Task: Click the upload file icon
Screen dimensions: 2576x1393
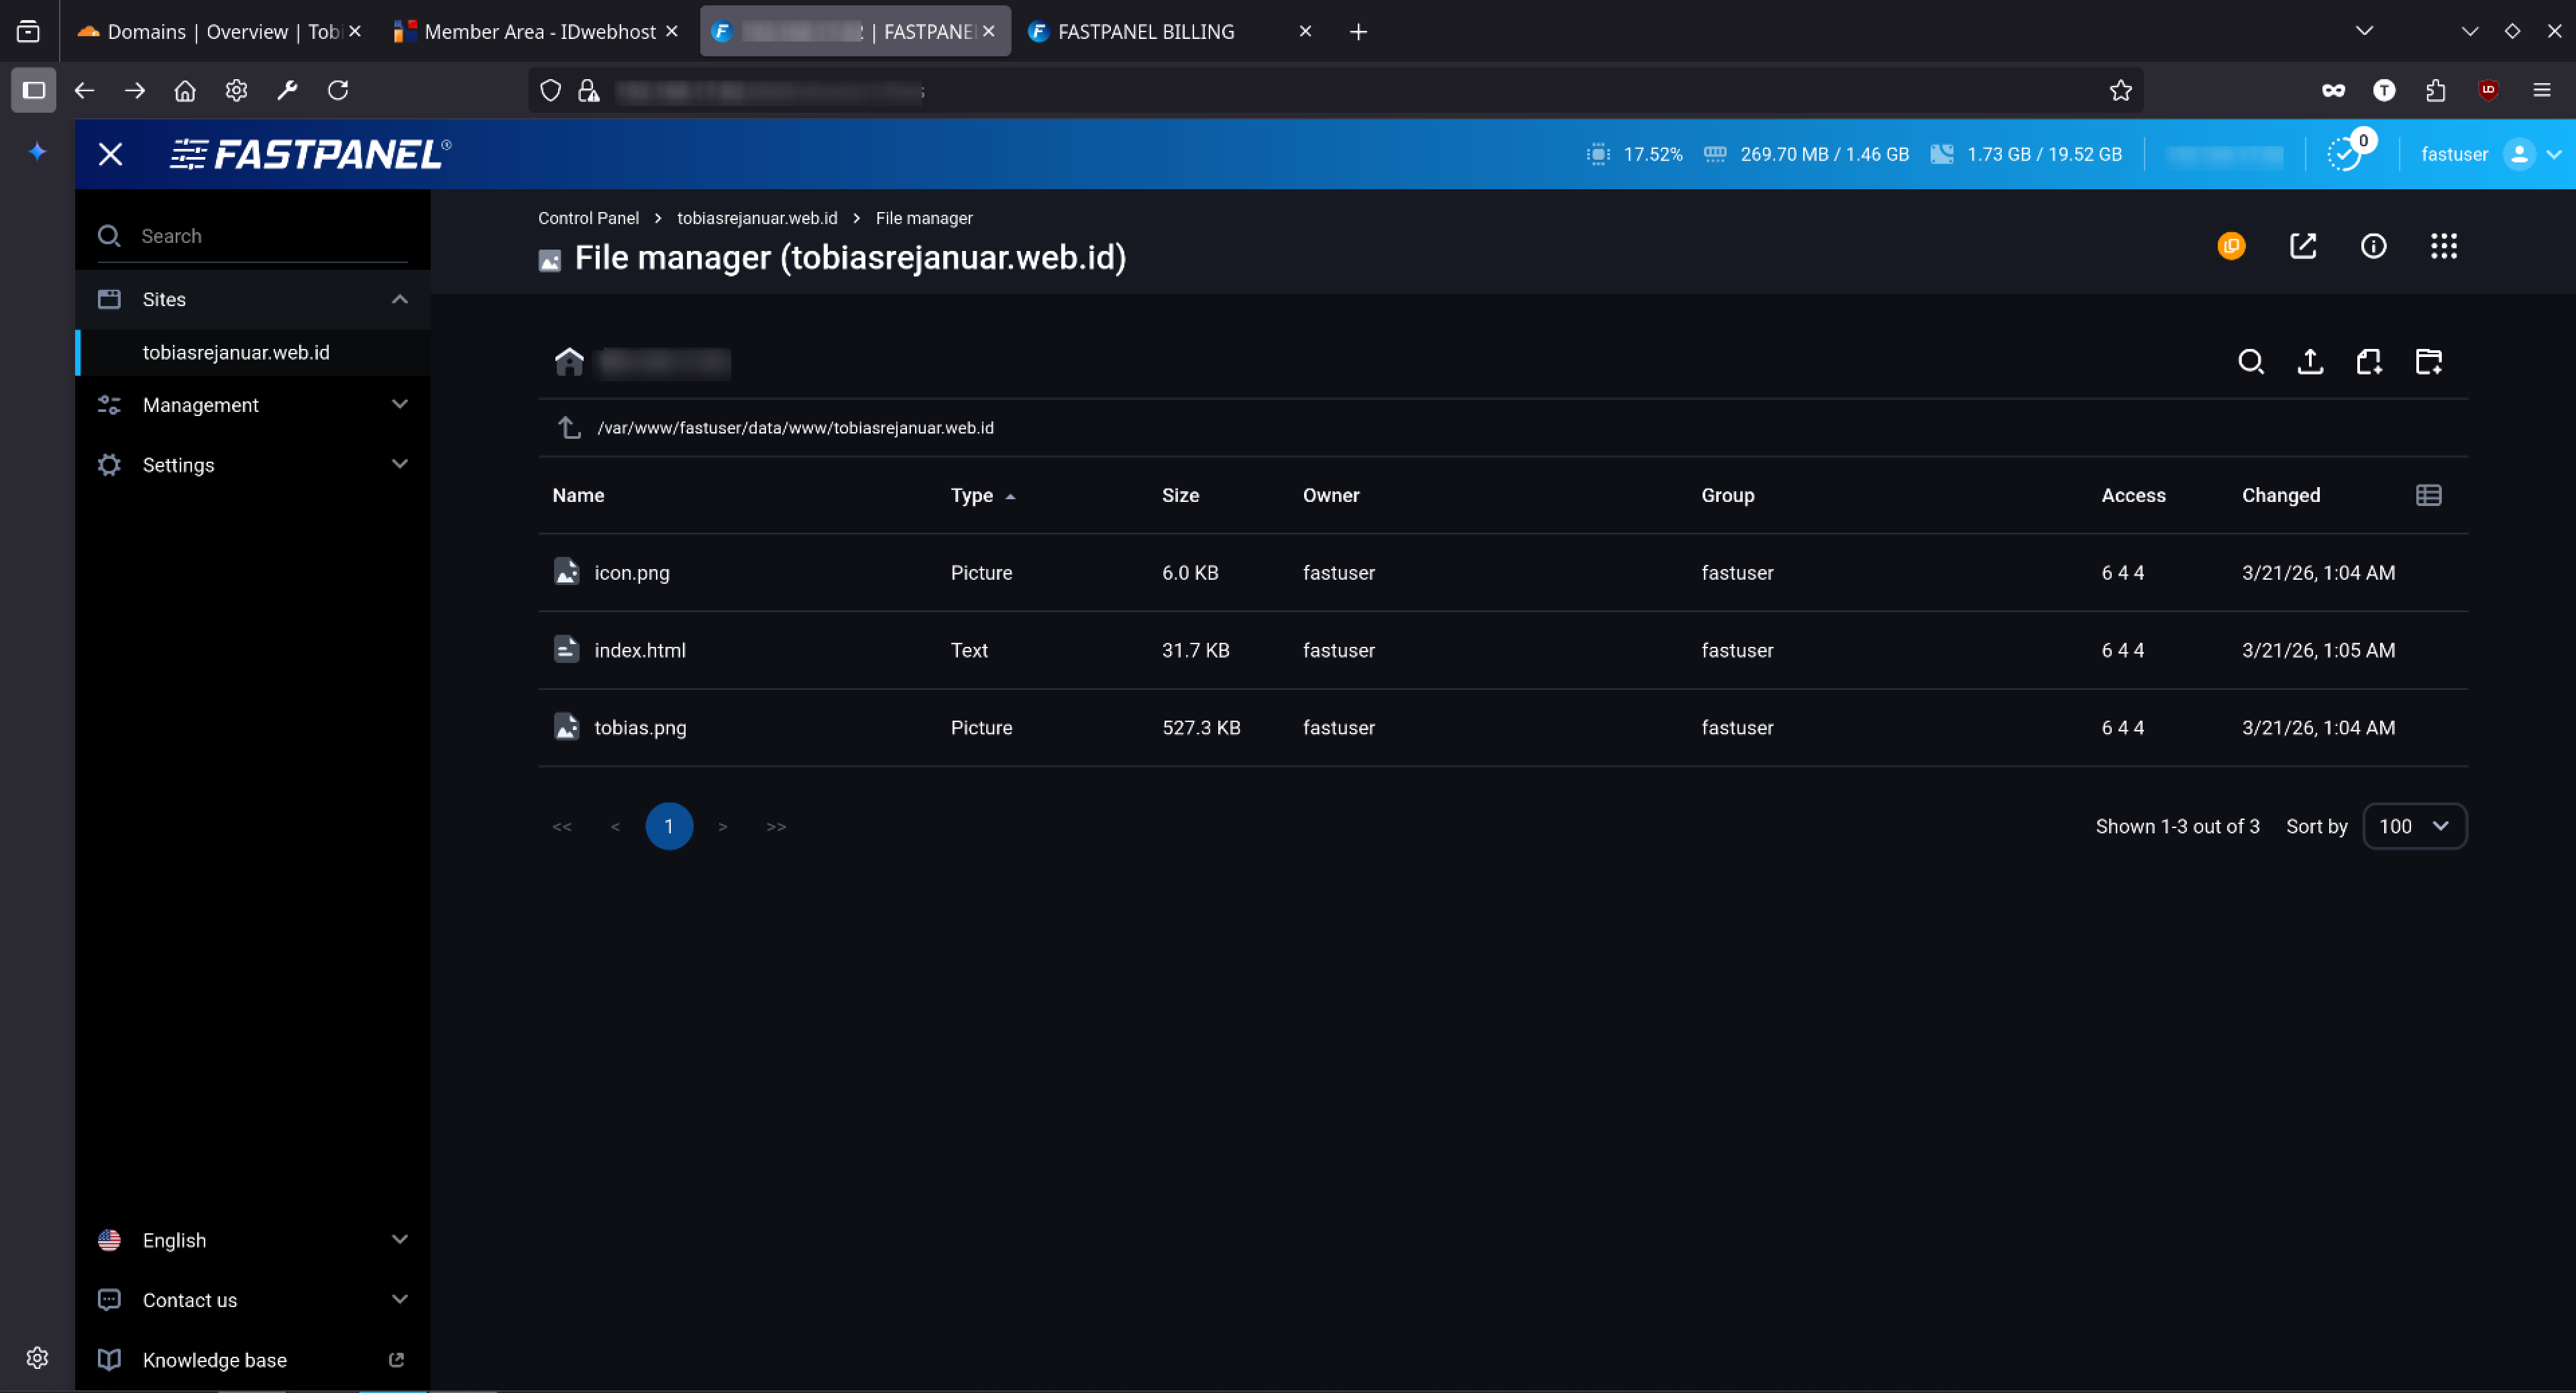Action: (x=2310, y=361)
